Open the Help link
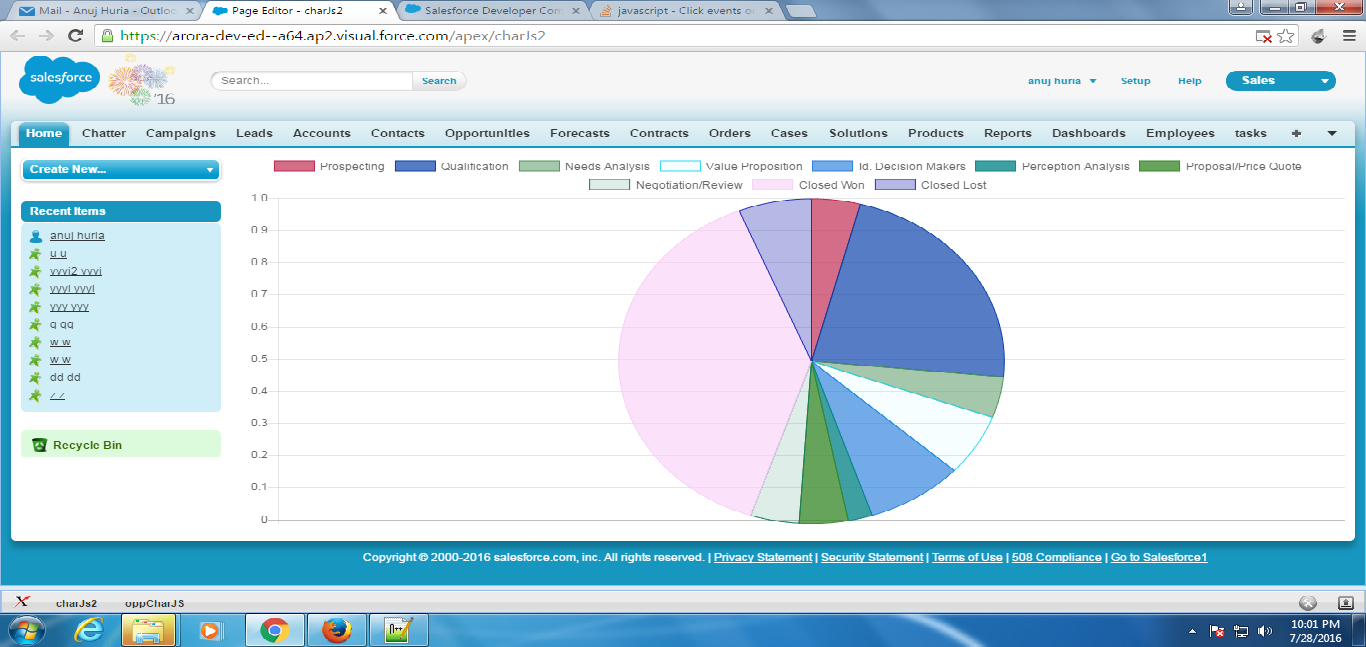The width and height of the screenshot is (1366, 647). pos(1189,81)
